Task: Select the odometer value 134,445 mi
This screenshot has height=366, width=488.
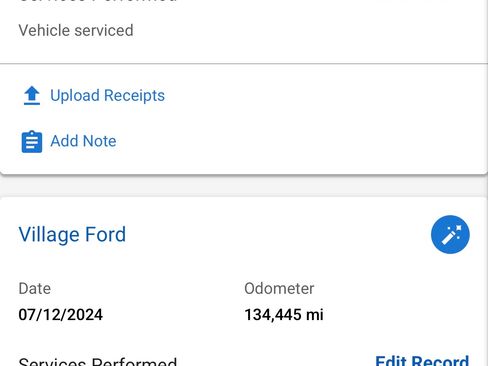Action: 284,315
